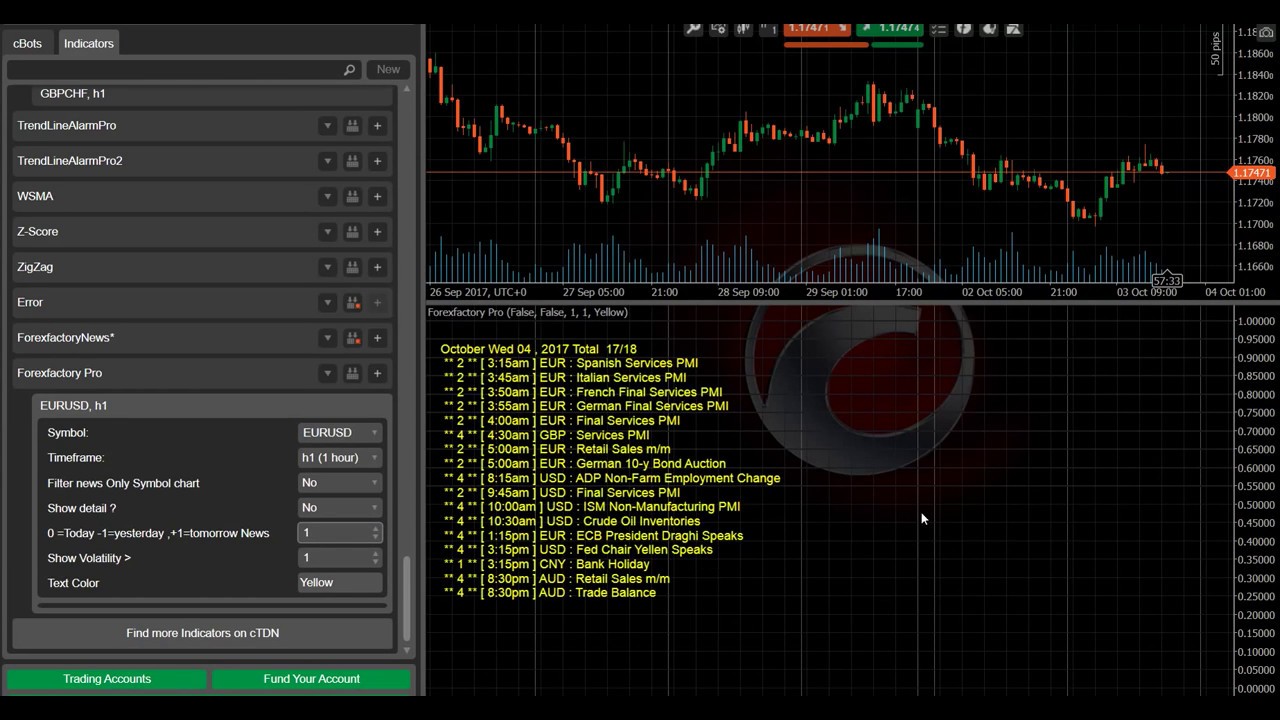This screenshot has height=720, width=1280.
Task: Click build icon for ForexfactoryNews*
Action: 352,338
